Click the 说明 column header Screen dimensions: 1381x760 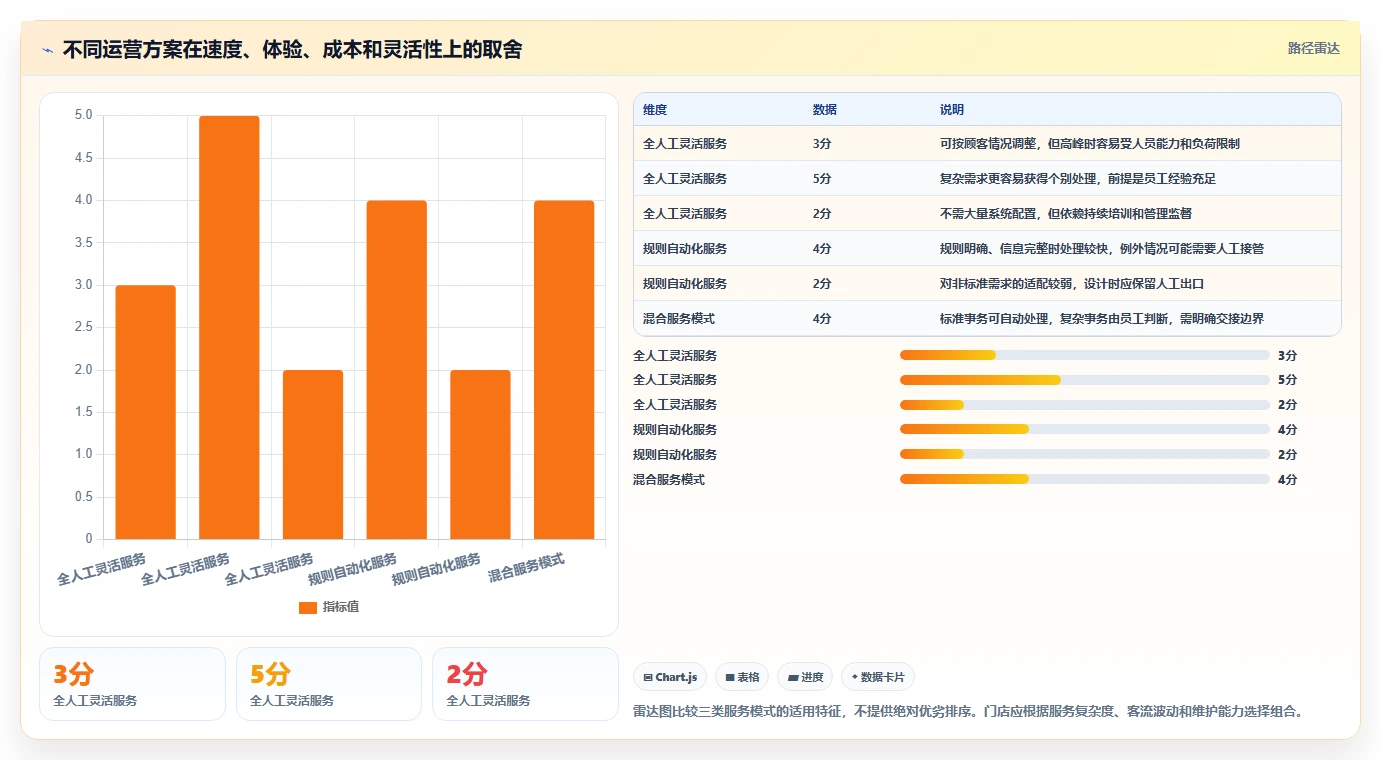(952, 110)
